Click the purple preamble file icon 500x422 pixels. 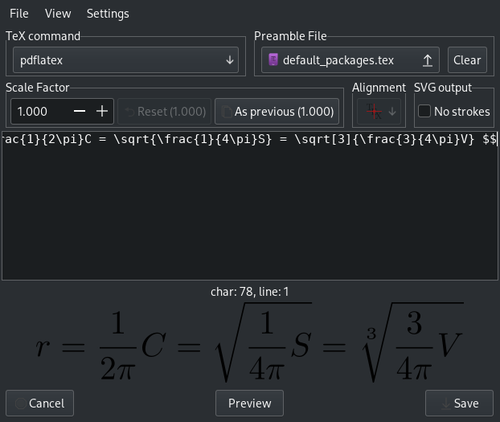click(273, 60)
